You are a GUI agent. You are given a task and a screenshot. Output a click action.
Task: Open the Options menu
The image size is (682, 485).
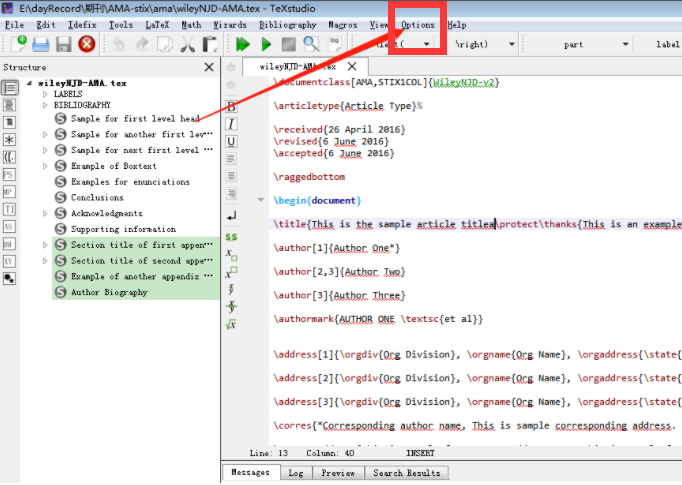(418, 25)
